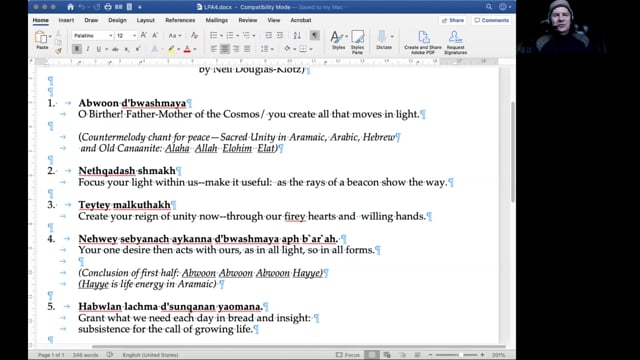Decrease paragraph indent
The height and width of the screenshot is (360, 640).
tap(268, 36)
